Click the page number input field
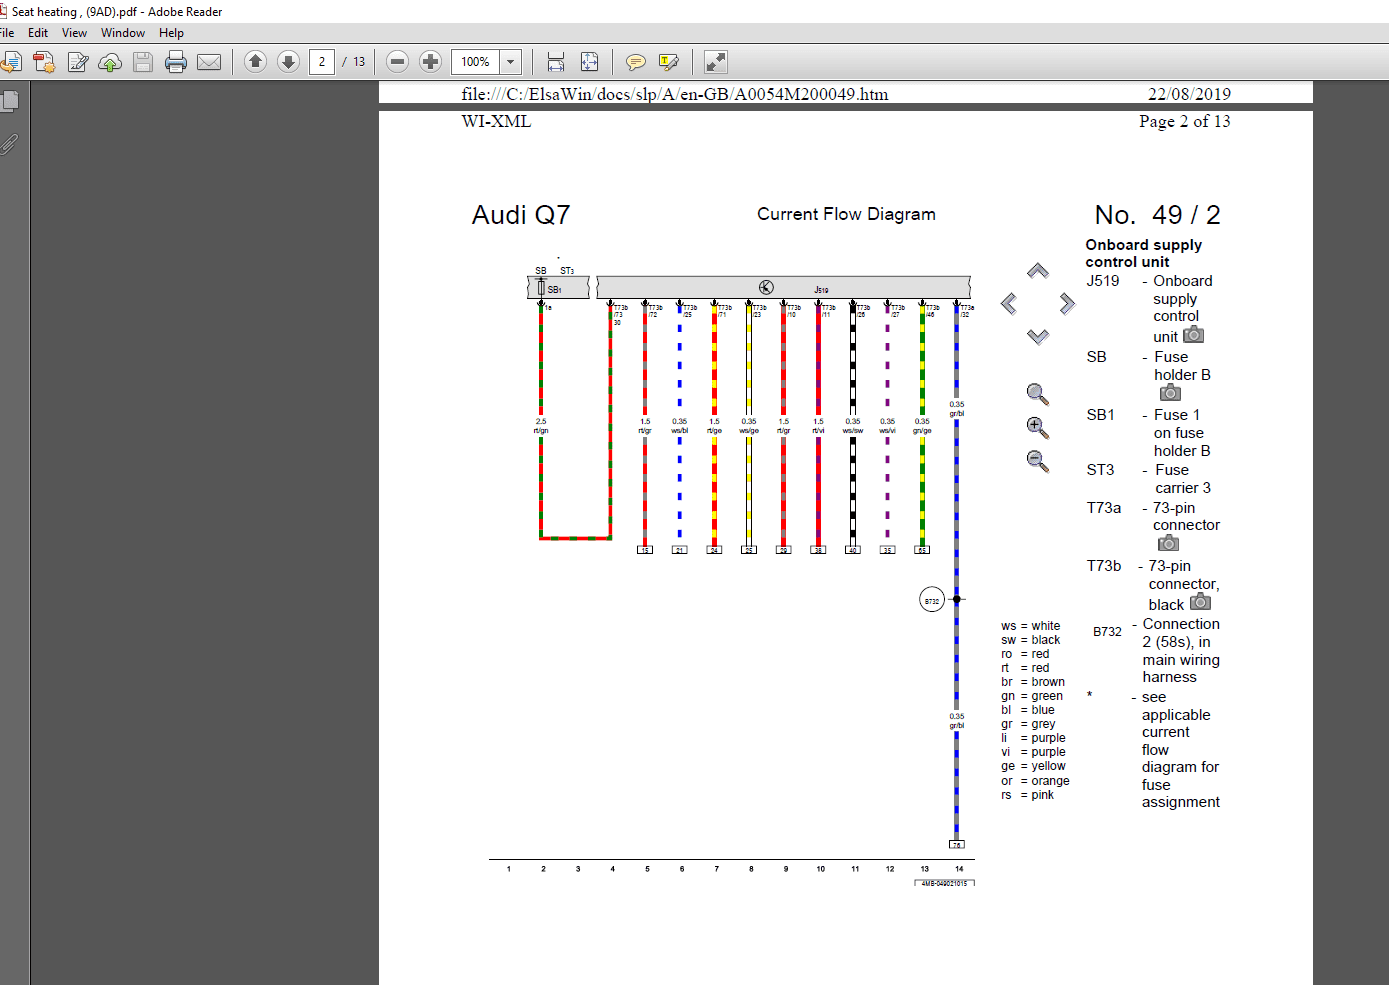Screen dimensions: 1389x985 click(x=322, y=62)
